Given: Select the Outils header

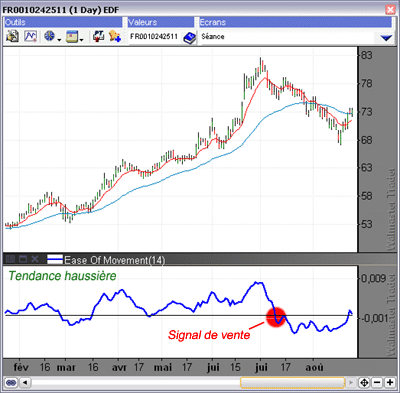Looking at the screenshot, I should [x=63, y=22].
